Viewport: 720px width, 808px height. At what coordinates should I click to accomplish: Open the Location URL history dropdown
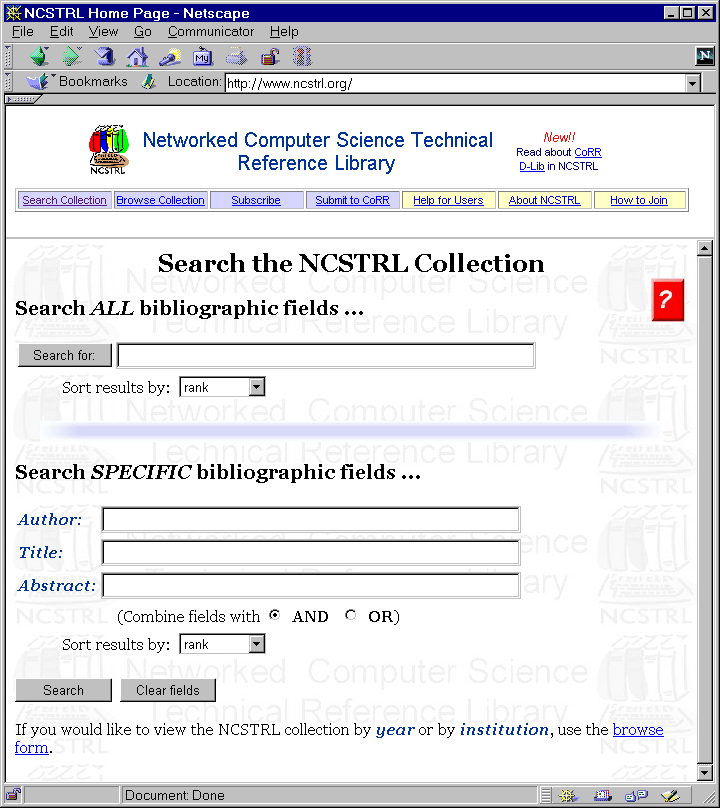pyautogui.click(x=693, y=83)
